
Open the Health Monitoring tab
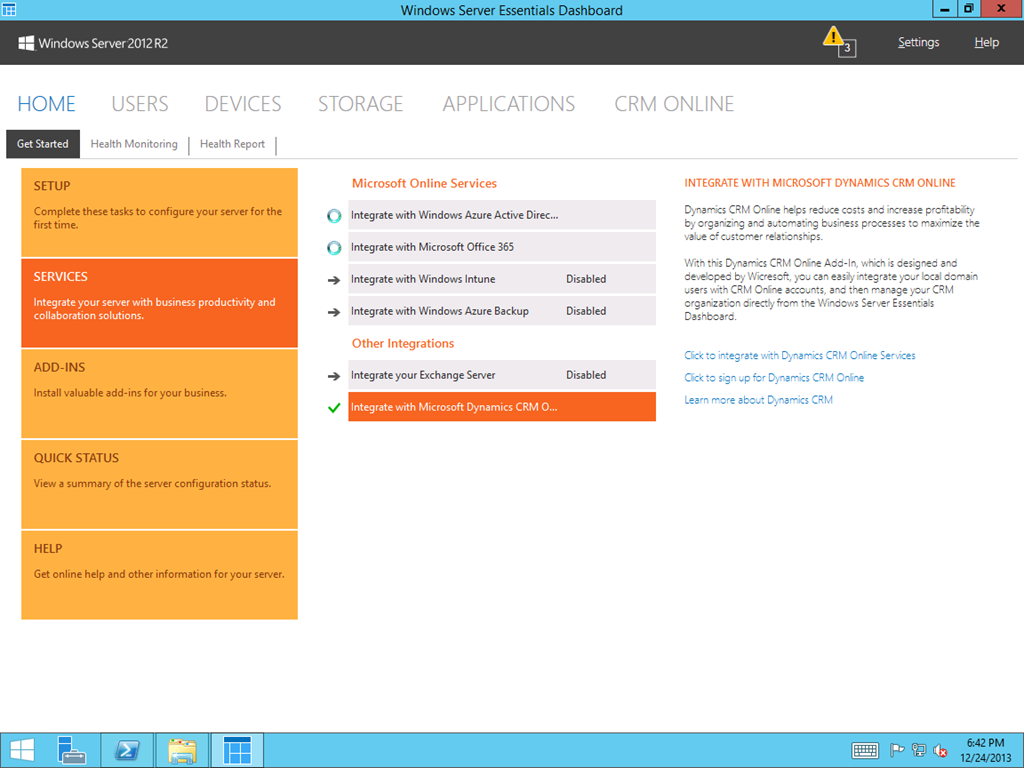pos(134,144)
